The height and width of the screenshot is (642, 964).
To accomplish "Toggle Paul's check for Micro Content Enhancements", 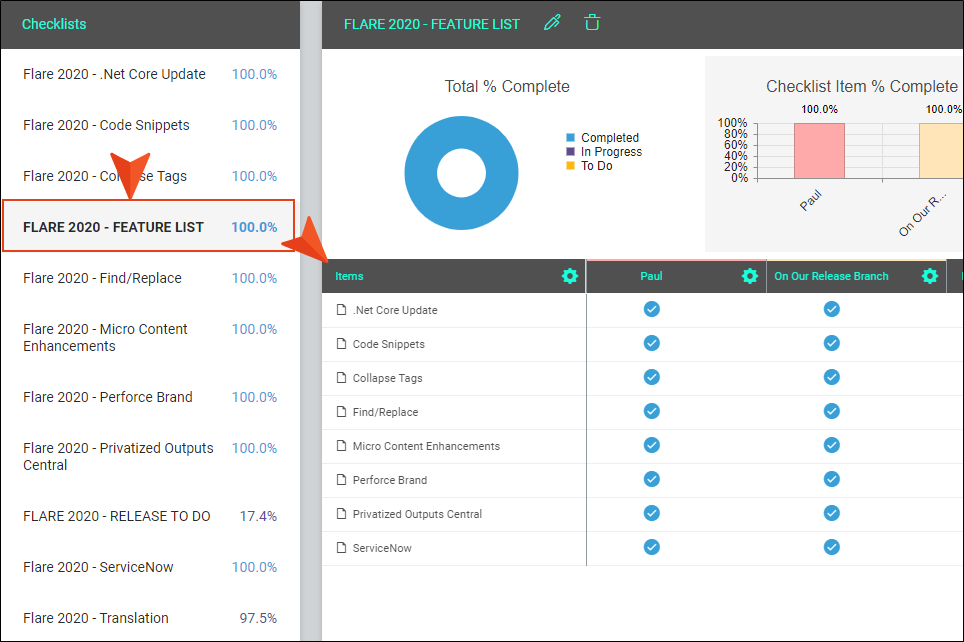I will (652, 445).
